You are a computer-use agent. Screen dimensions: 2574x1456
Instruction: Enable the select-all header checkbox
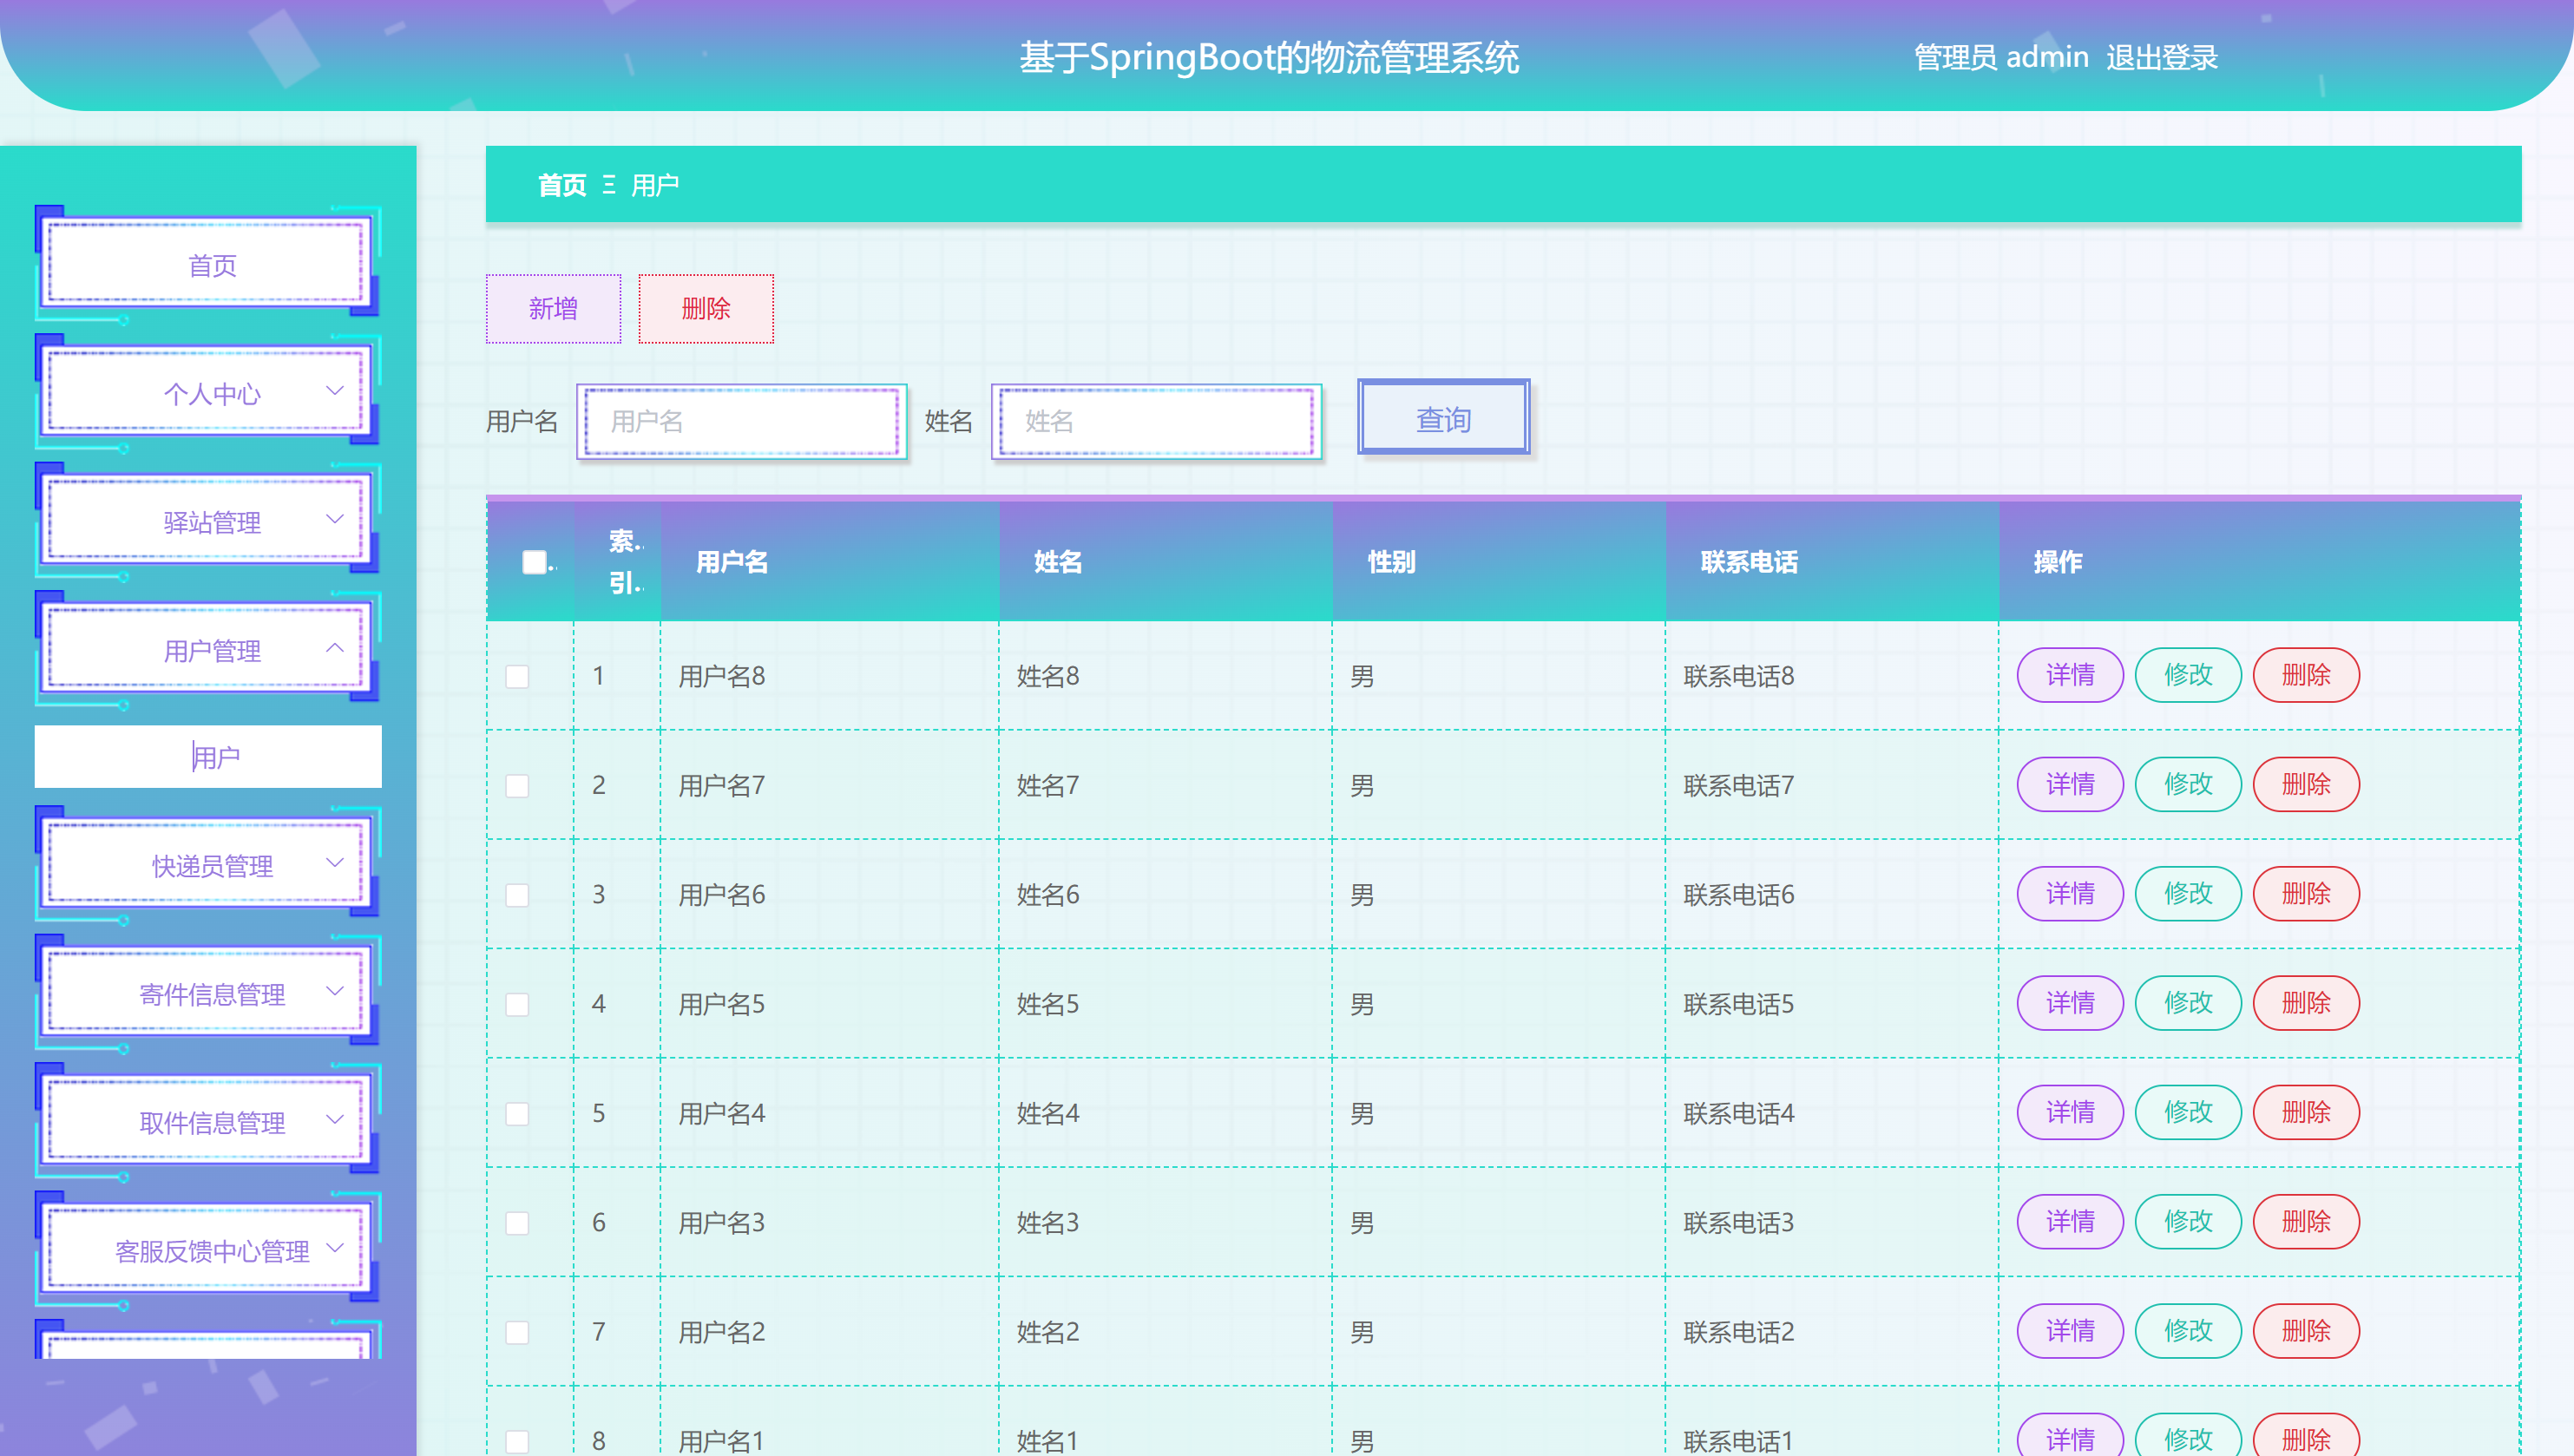pos(534,562)
